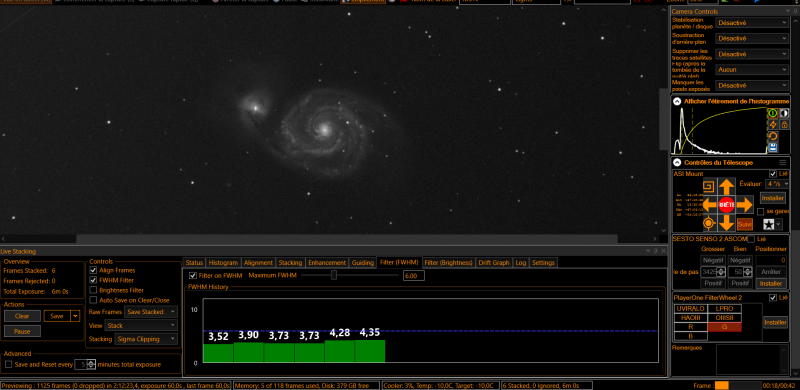Select the R filter
The width and height of the screenshot is (800, 390).
click(x=691, y=327)
